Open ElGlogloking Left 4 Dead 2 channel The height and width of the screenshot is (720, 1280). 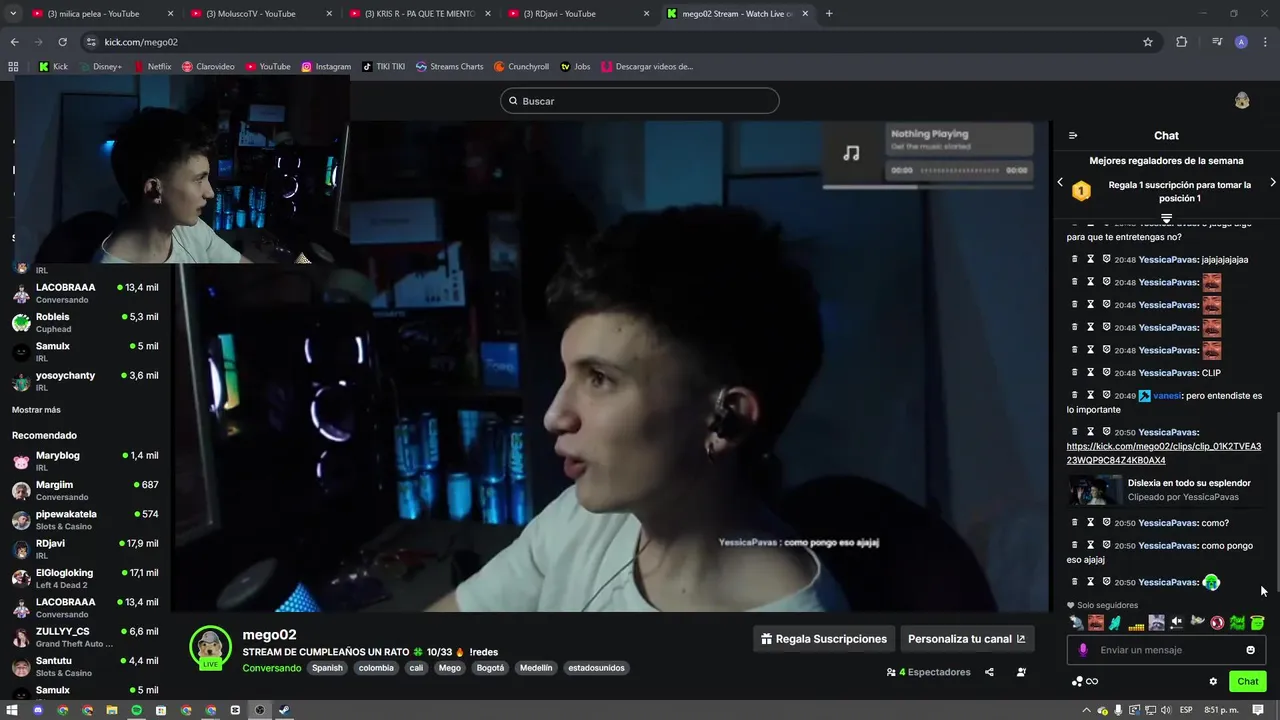(x=85, y=578)
